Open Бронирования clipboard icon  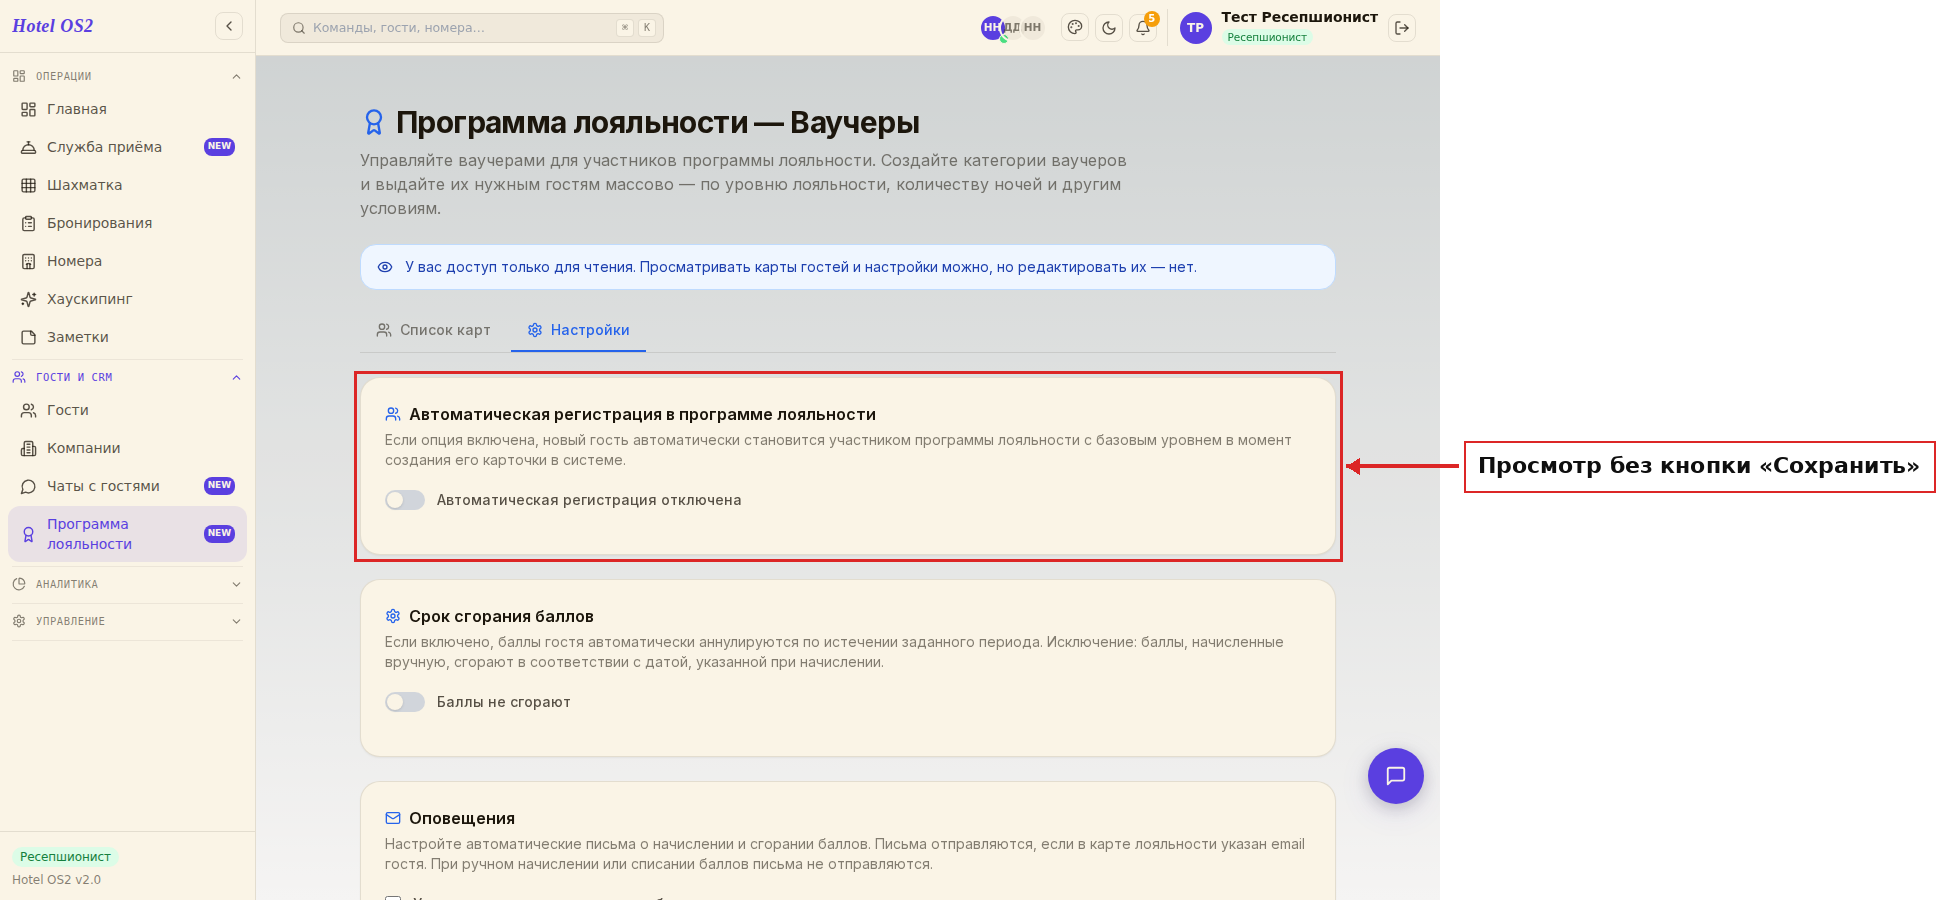click(28, 223)
